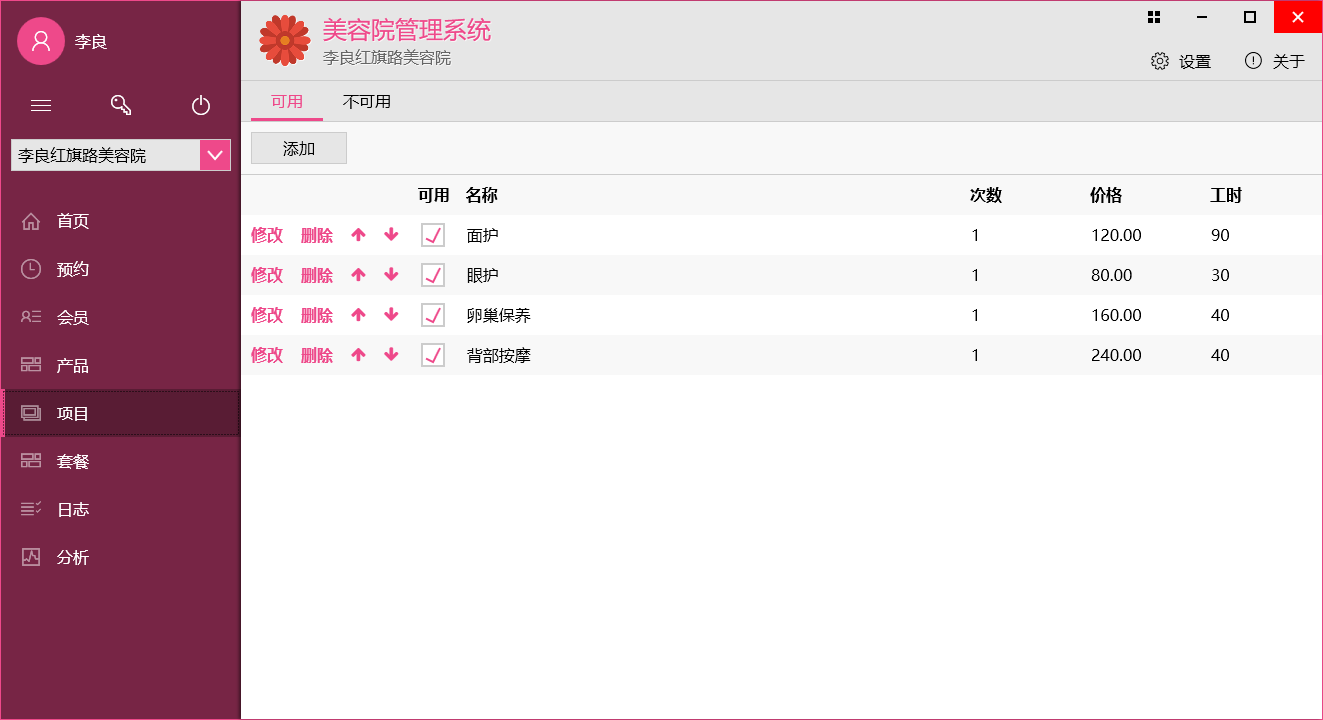This screenshot has height=720, width=1323.
Task: Click the 添加 button
Action: 299,148
